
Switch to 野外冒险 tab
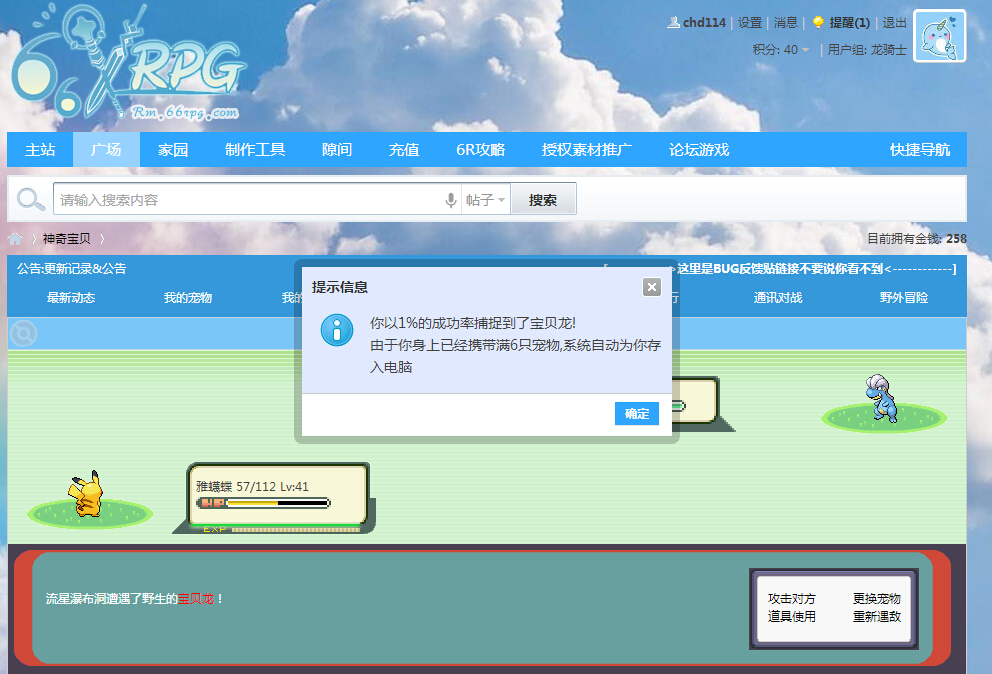[x=903, y=297]
